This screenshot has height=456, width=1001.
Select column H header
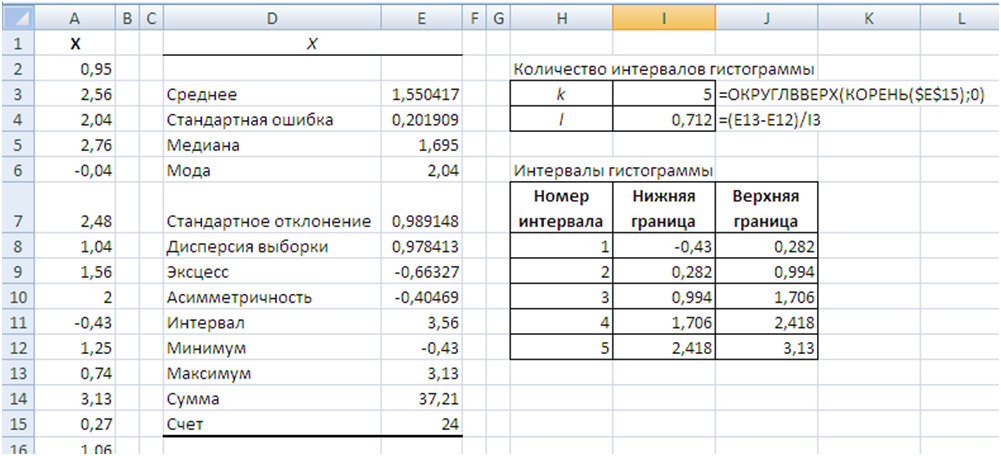562,20
